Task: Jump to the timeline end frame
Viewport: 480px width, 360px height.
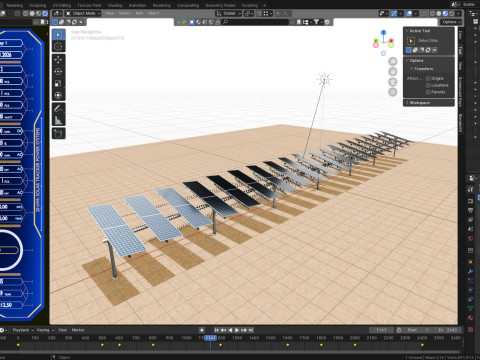Action: (x=251, y=330)
